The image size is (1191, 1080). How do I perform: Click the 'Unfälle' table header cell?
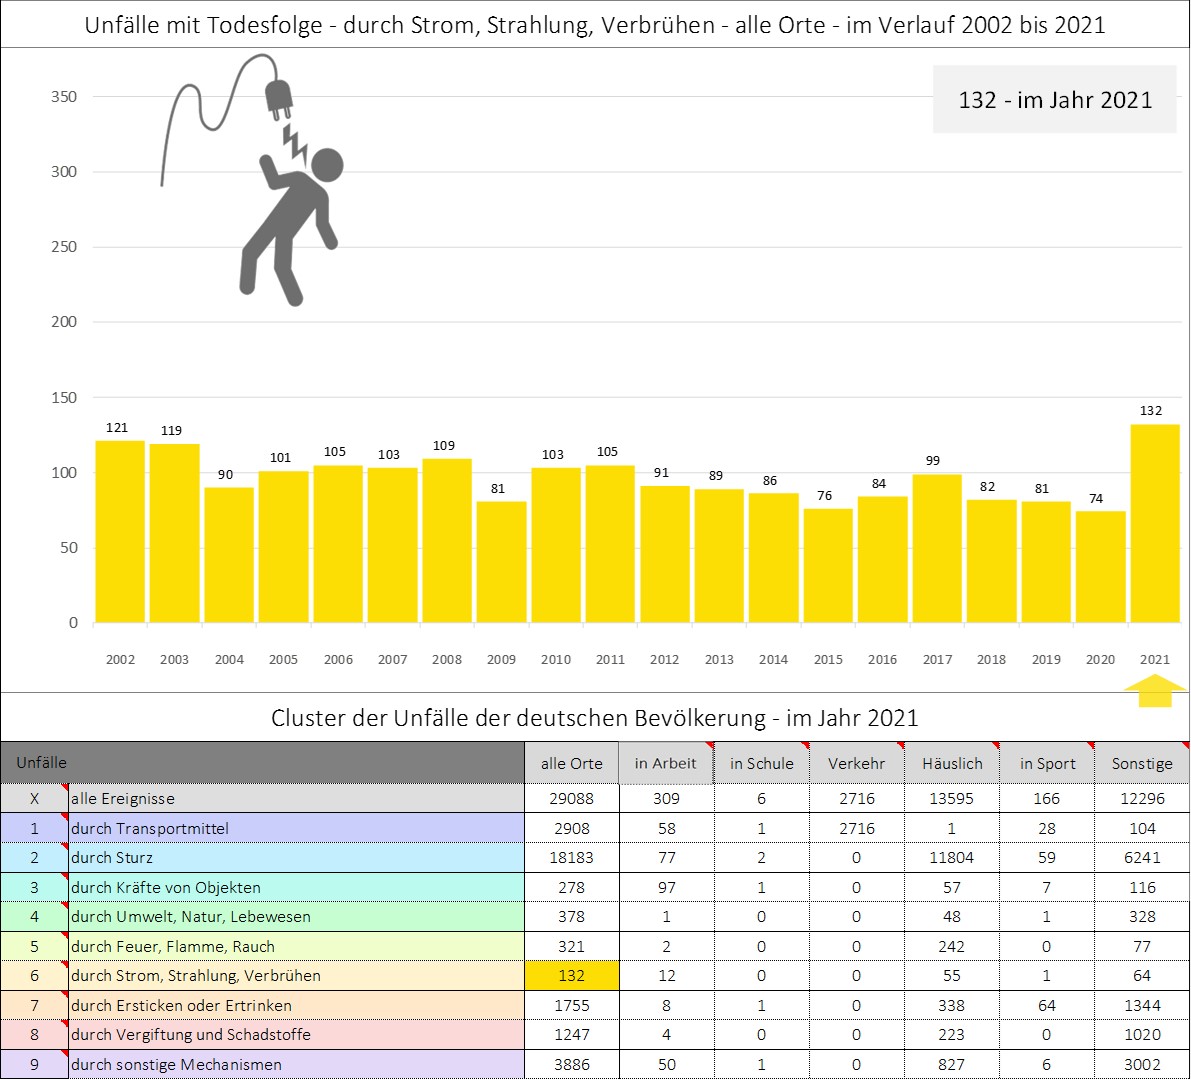click(x=262, y=763)
